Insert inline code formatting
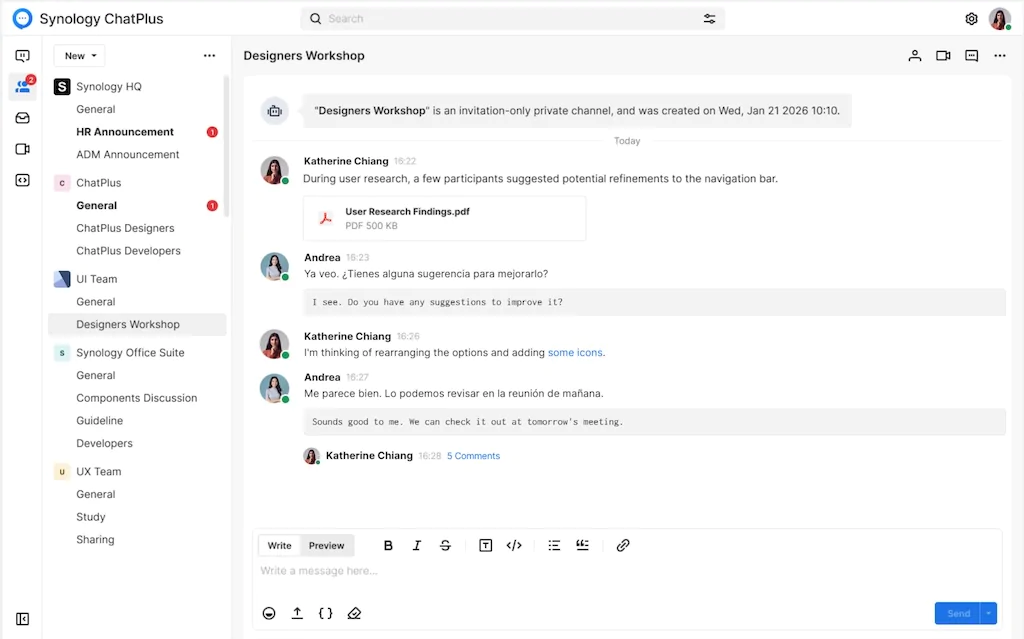1024x639 pixels. [x=514, y=546]
